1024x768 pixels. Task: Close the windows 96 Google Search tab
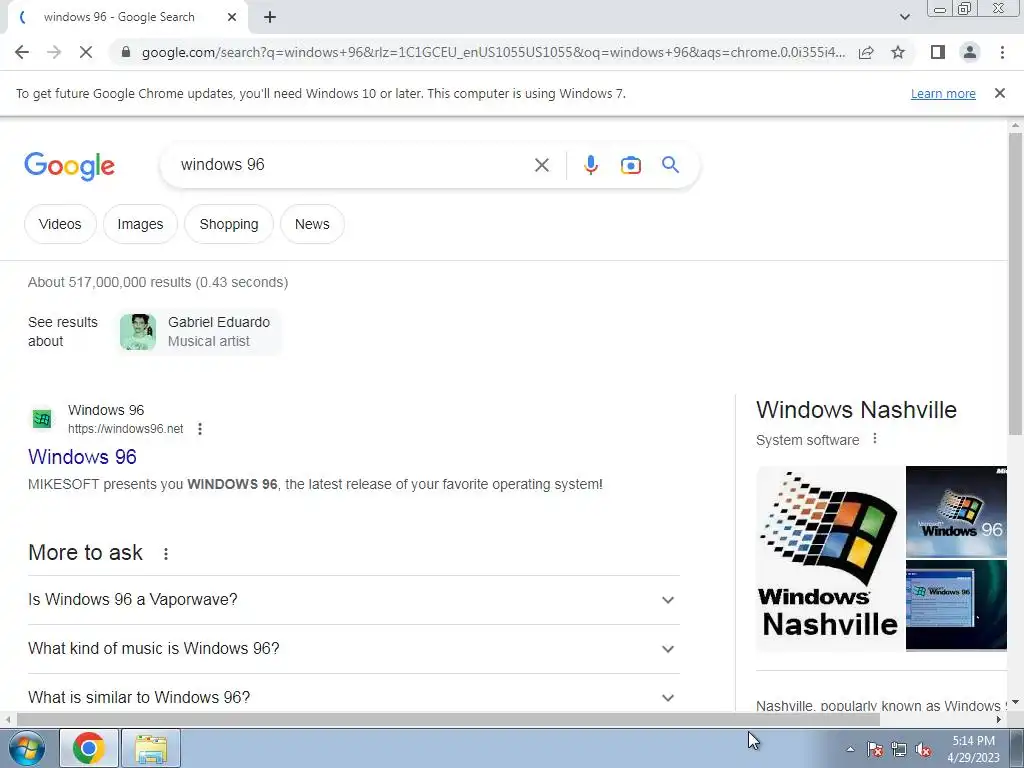[x=232, y=17]
